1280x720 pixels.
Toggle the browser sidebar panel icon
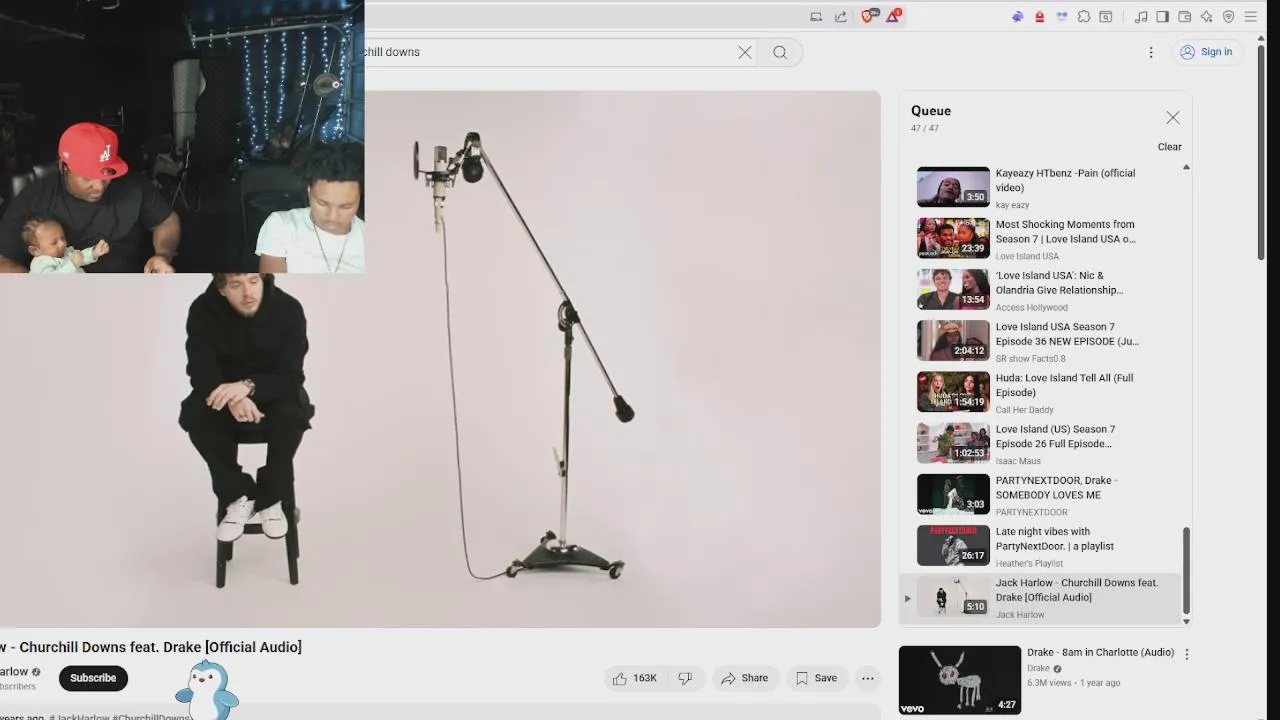[1163, 16]
